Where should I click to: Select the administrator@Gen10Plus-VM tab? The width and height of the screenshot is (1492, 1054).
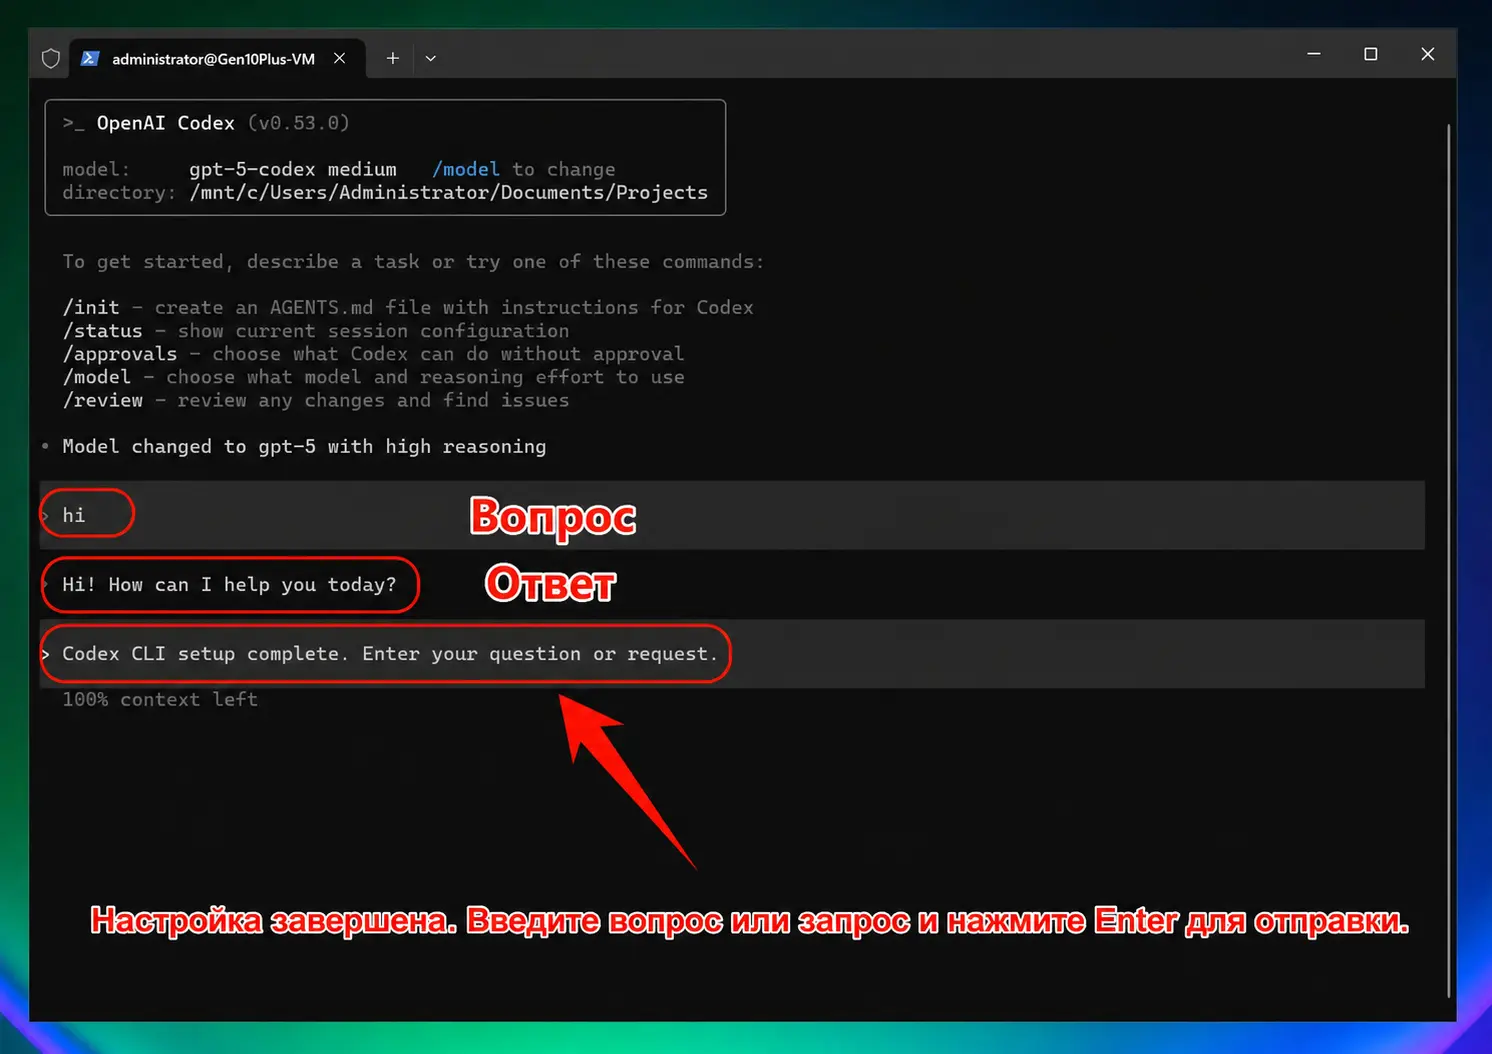coord(216,58)
